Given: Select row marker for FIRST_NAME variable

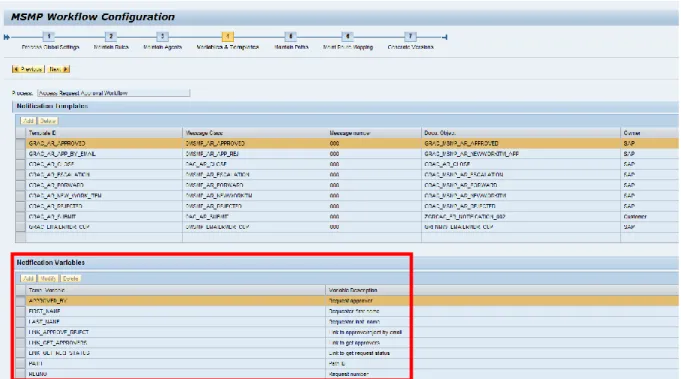Looking at the screenshot, I should 20,311.
